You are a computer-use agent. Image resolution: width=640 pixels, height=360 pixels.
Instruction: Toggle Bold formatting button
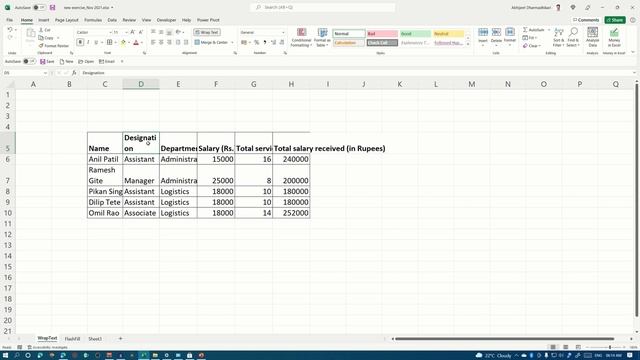(x=80, y=42)
